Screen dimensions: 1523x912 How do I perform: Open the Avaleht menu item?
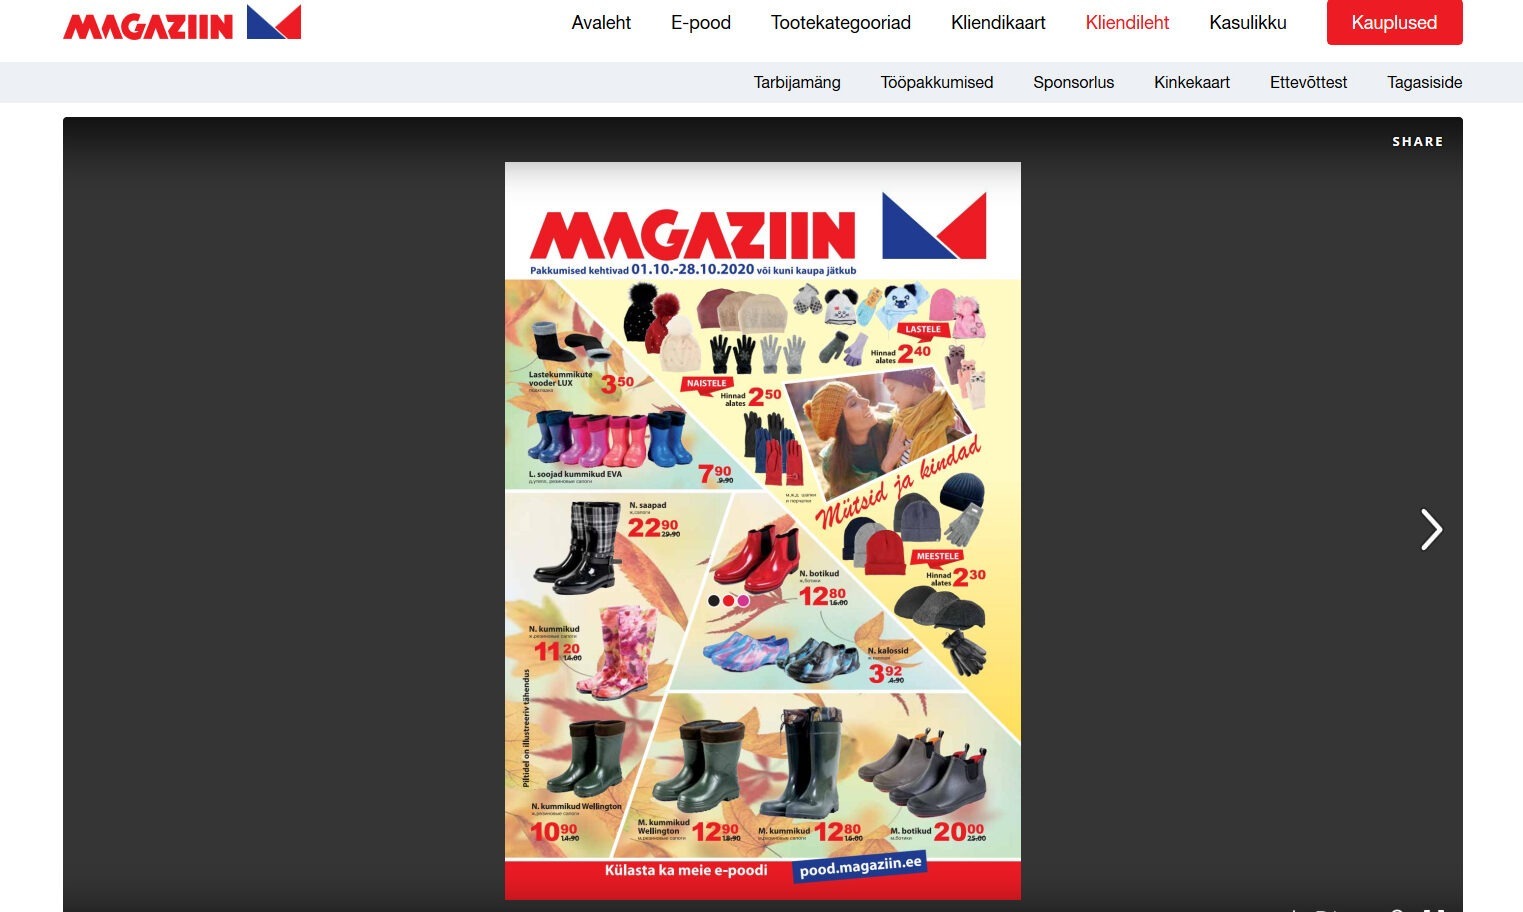[601, 22]
